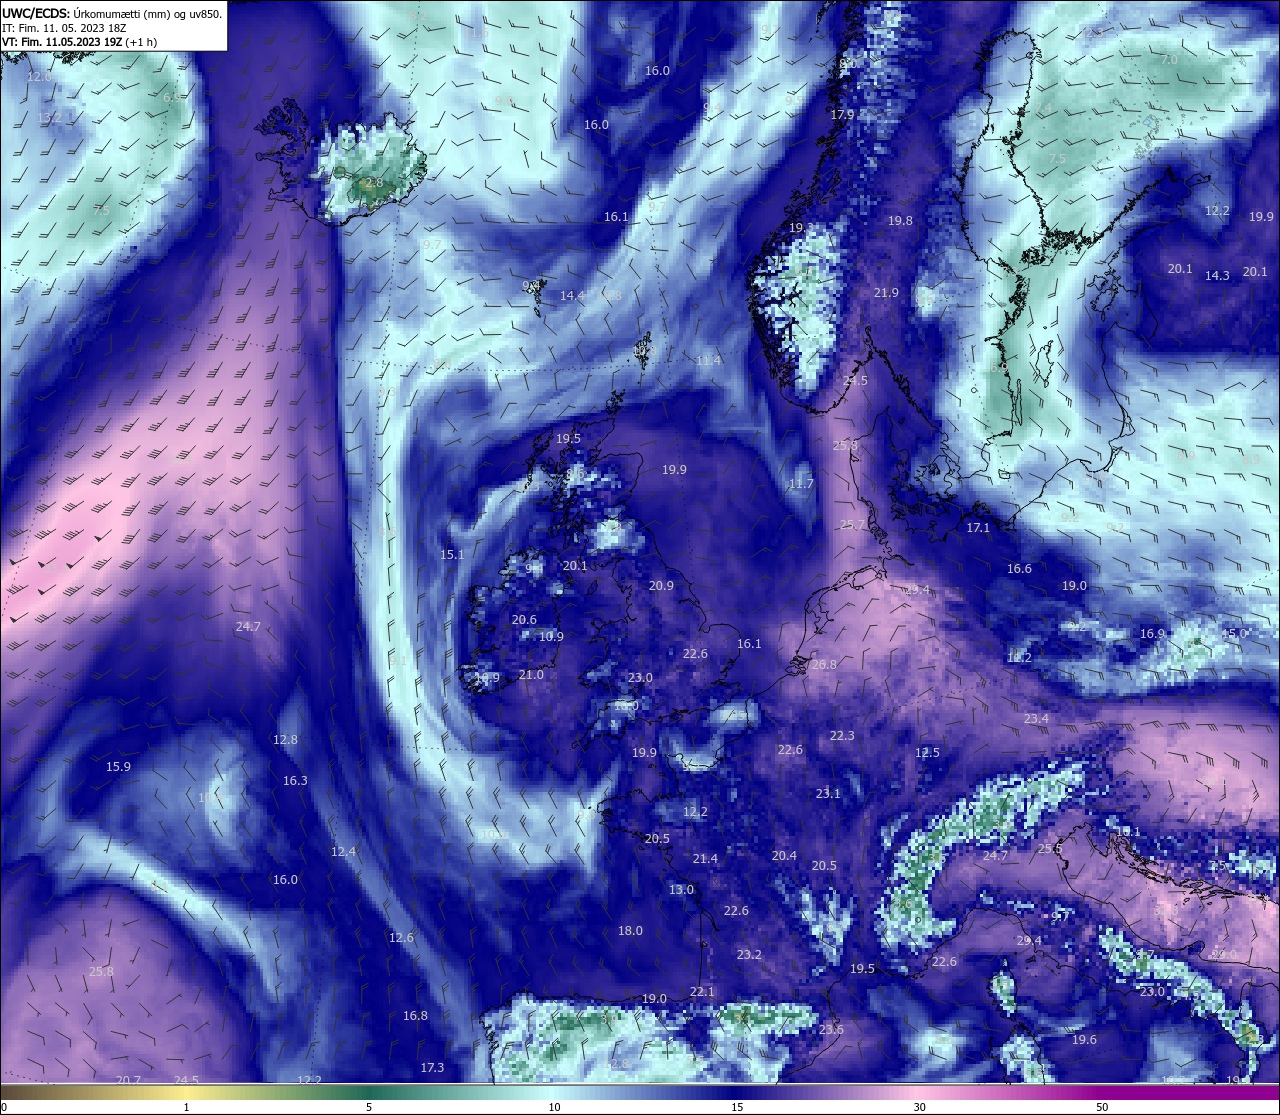
Task: Click the 22.3 map value
Action: [x=842, y=736]
